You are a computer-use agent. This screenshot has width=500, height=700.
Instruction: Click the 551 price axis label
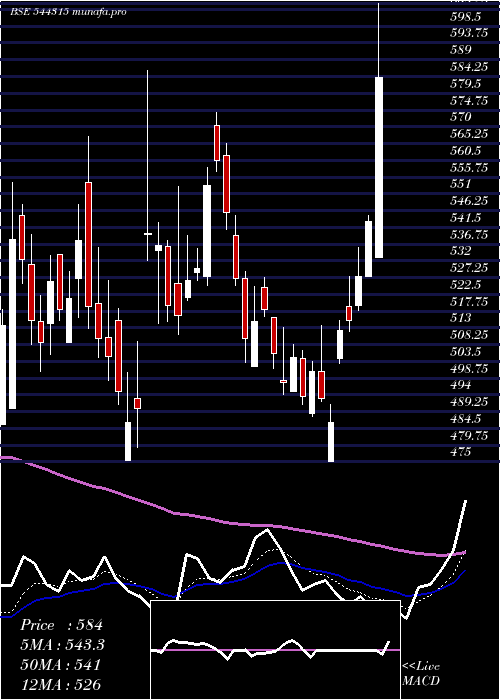(x=461, y=184)
